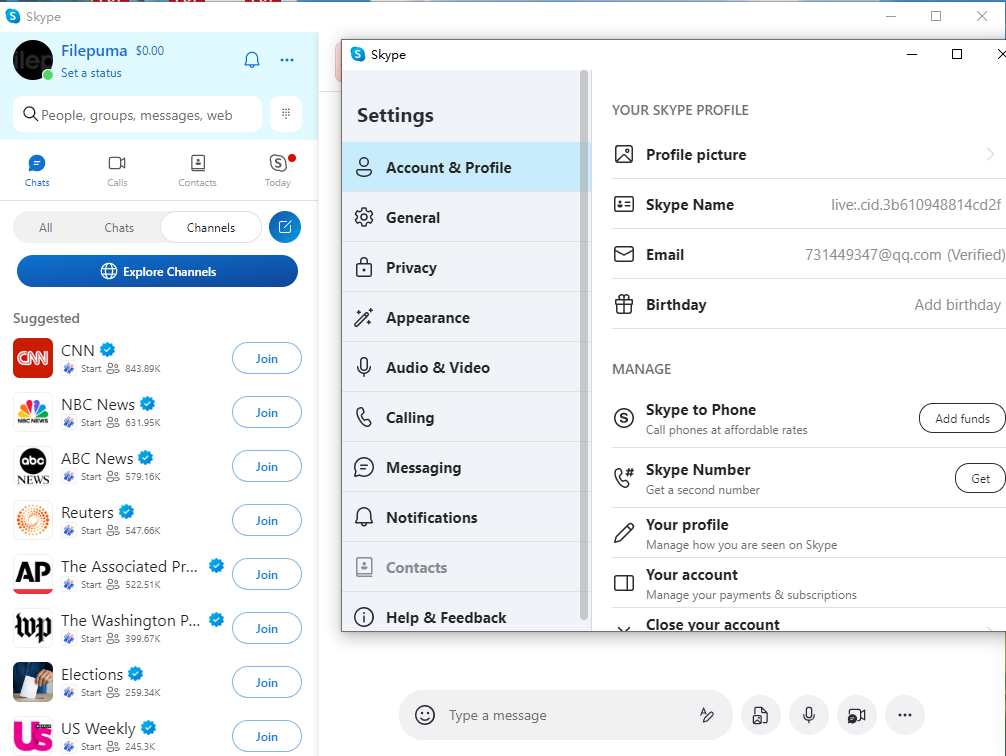Open the more options ellipsis next to the bell
The height and width of the screenshot is (756, 1006).
click(287, 60)
